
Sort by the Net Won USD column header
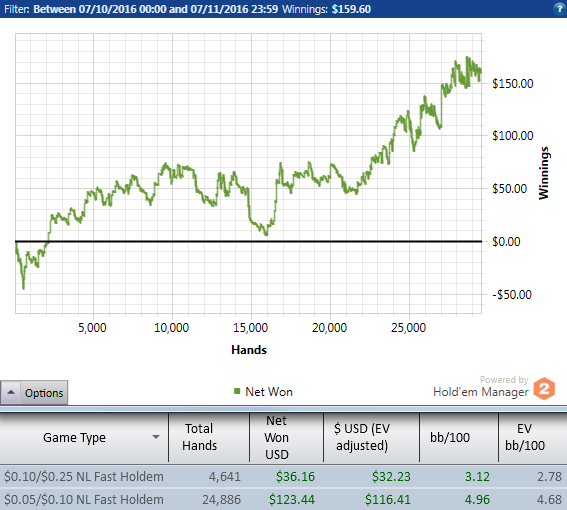point(286,438)
